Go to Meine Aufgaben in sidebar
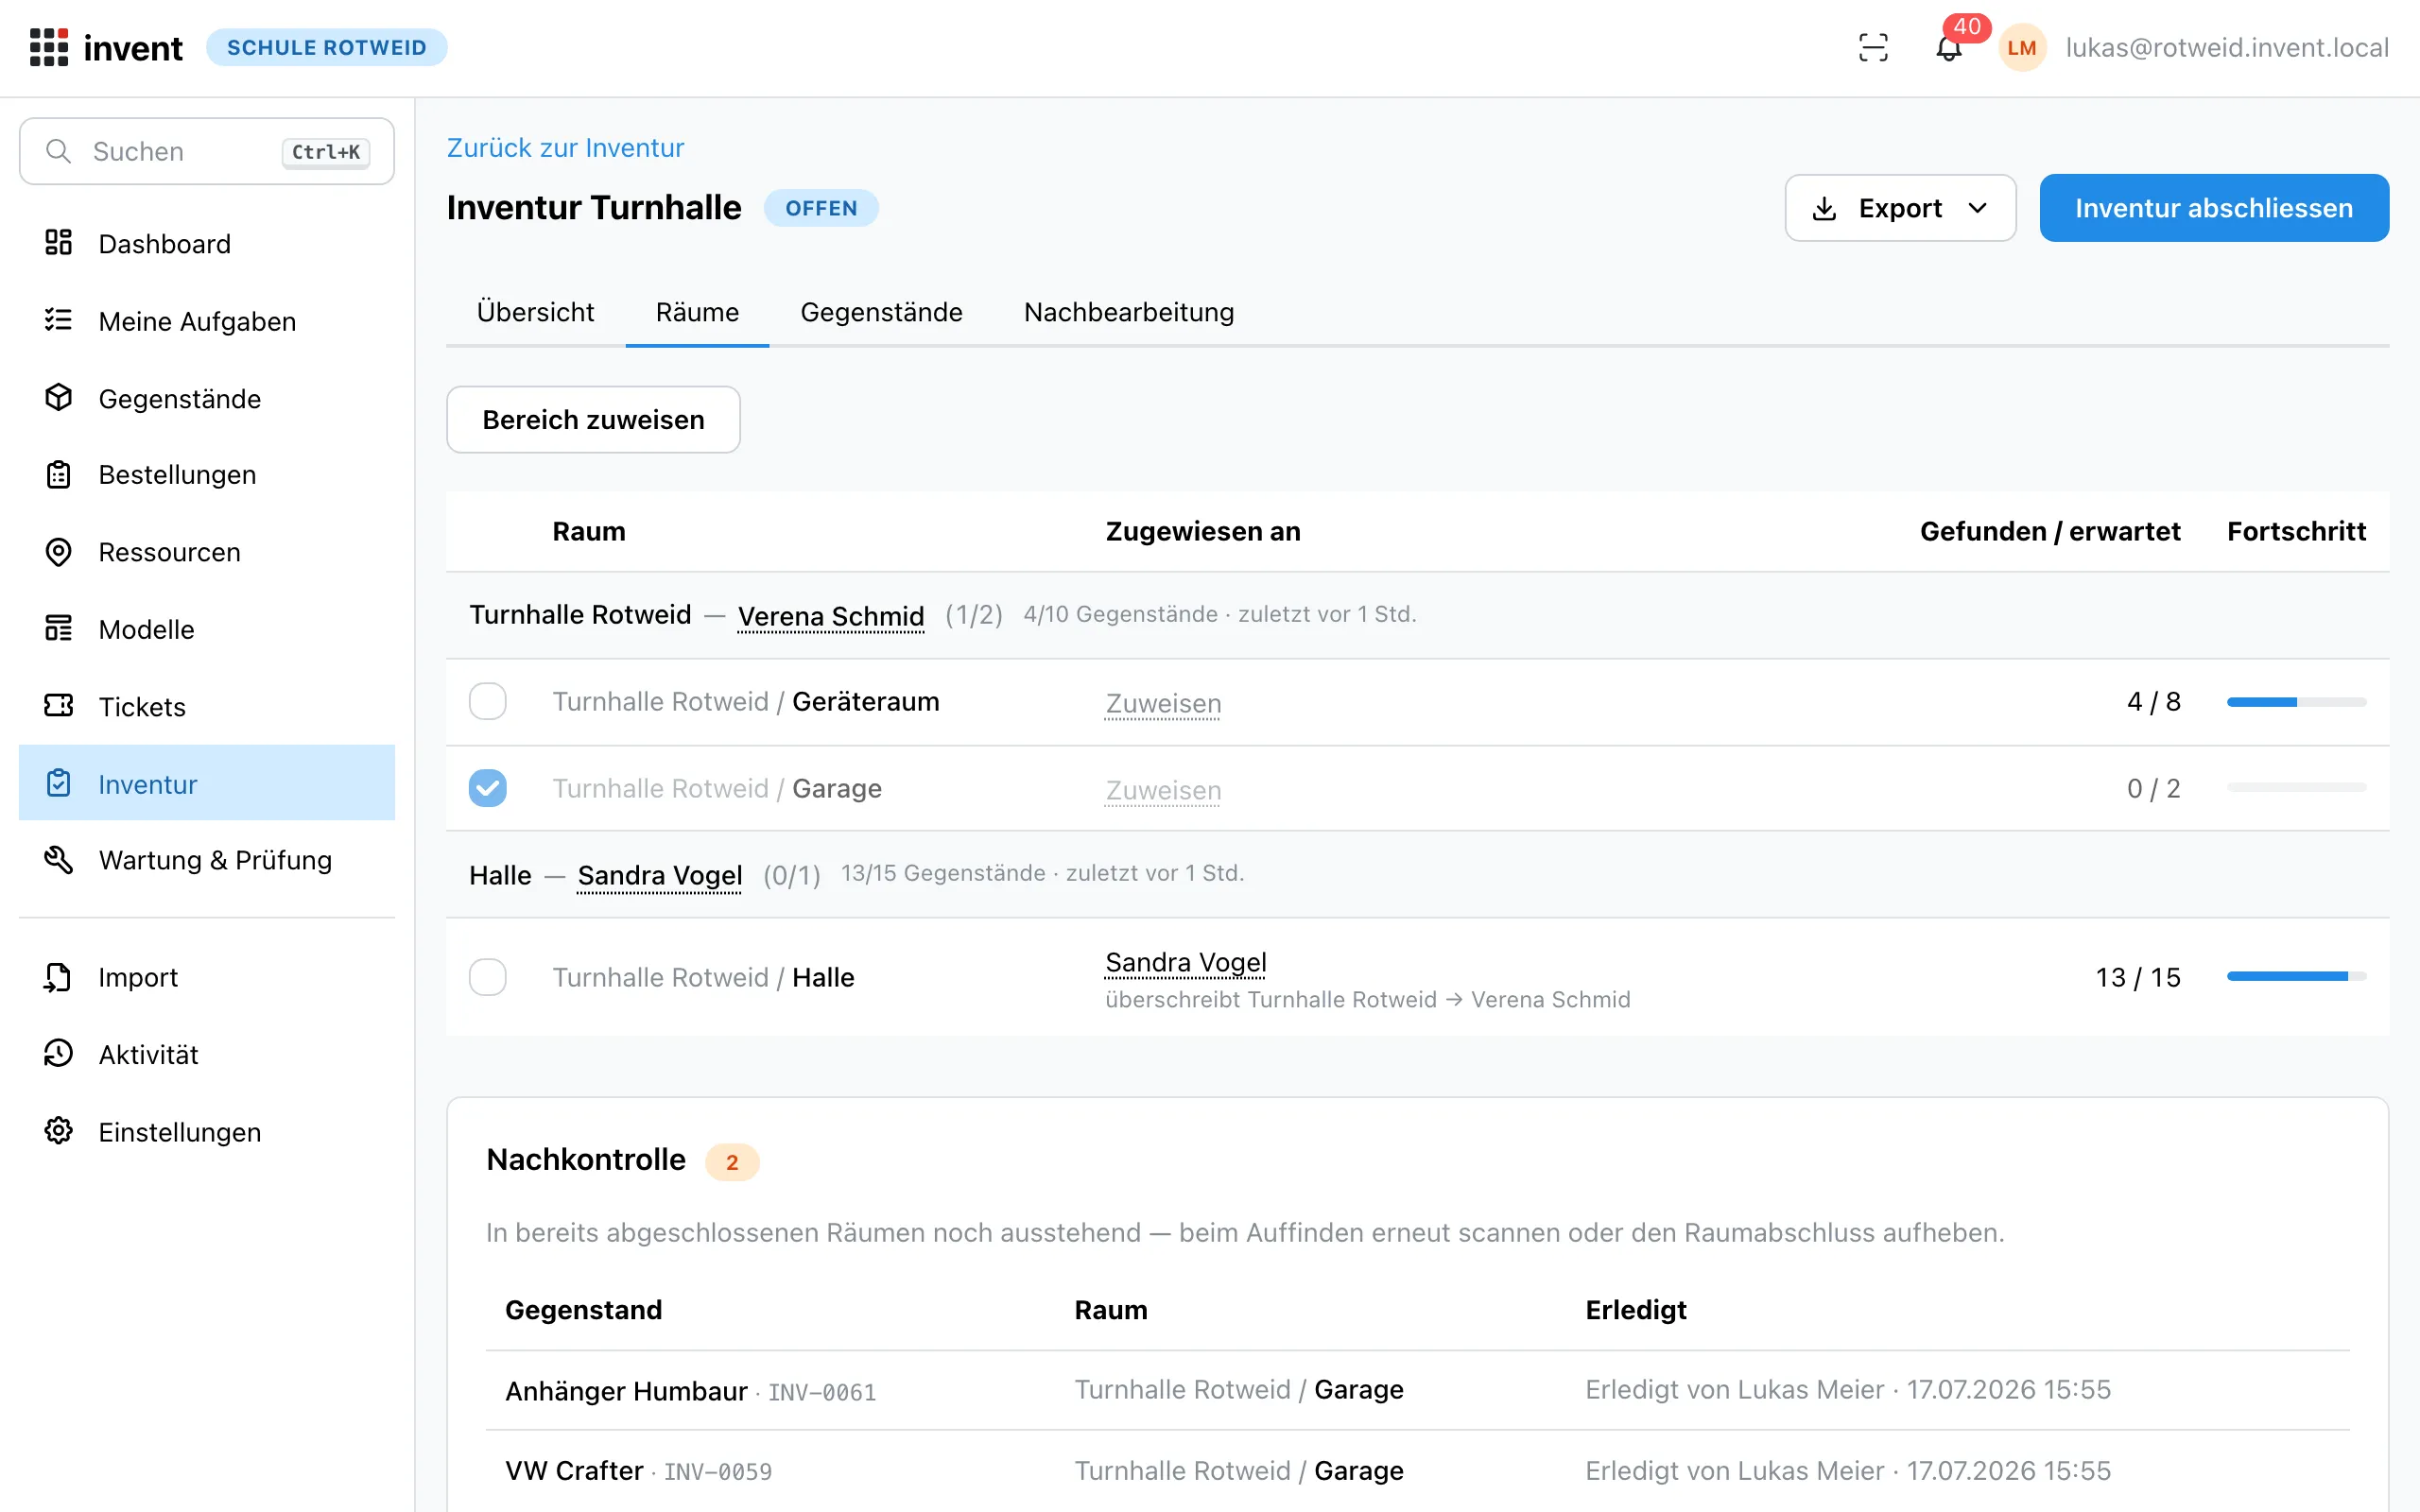The height and width of the screenshot is (1512, 2420). coord(207,321)
